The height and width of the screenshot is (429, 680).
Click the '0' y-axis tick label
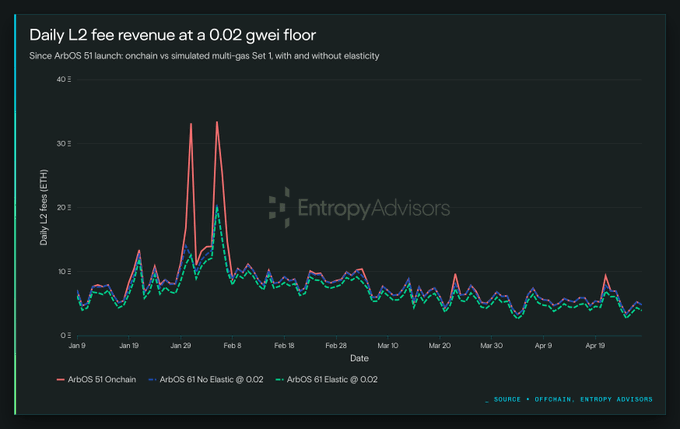click(65, 335)
